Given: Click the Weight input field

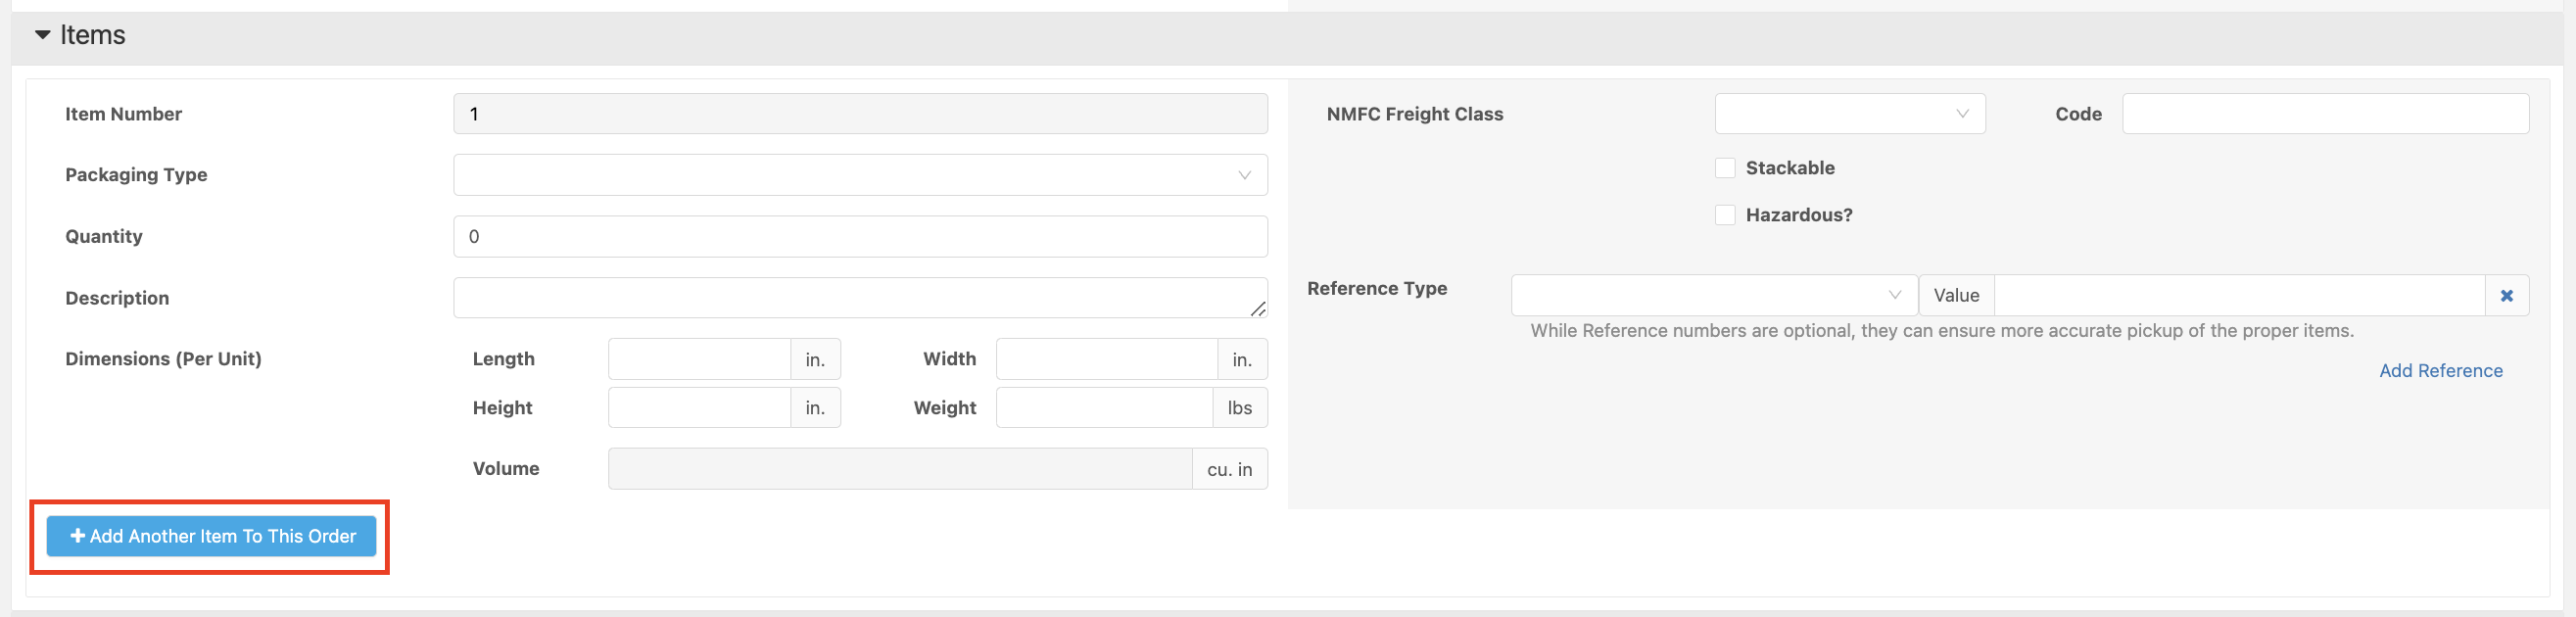Looking at the screenshot, I should (1104, 408).
